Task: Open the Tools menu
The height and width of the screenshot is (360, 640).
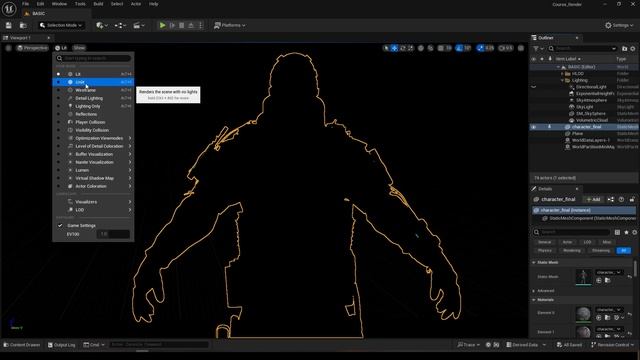Action: [80, 4]
